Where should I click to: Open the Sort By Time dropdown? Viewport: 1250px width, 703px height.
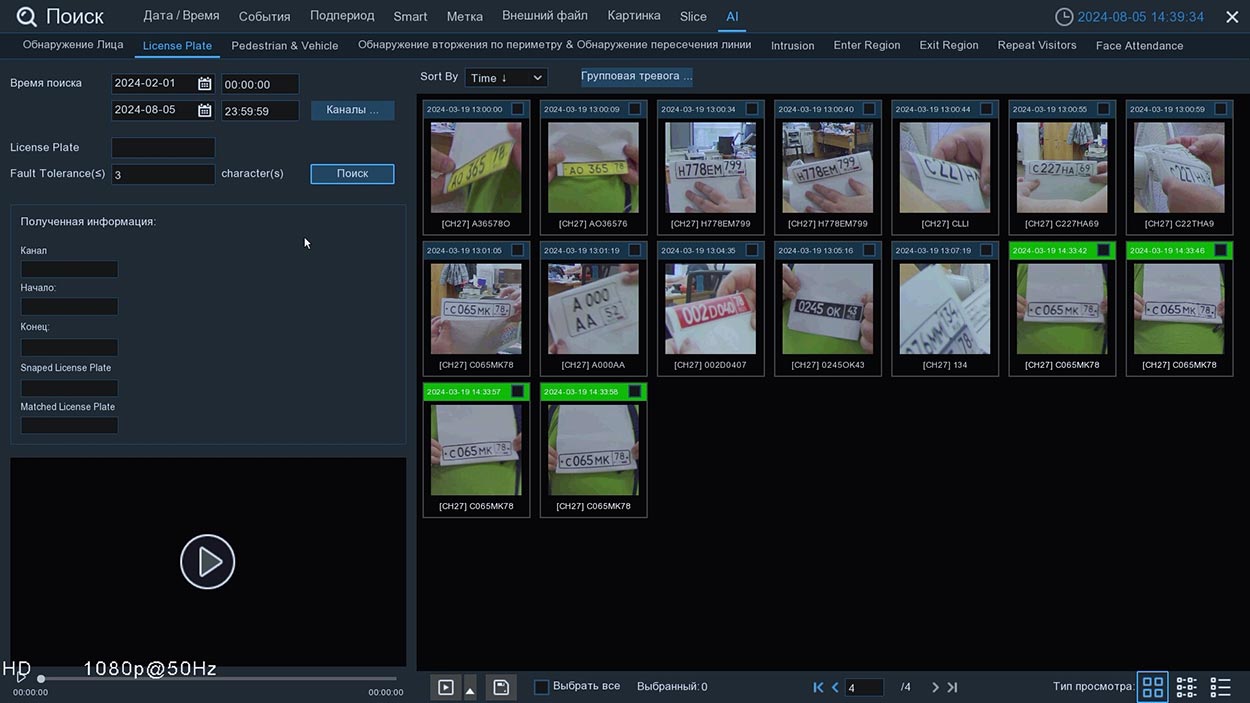click(x=506, y=78)
